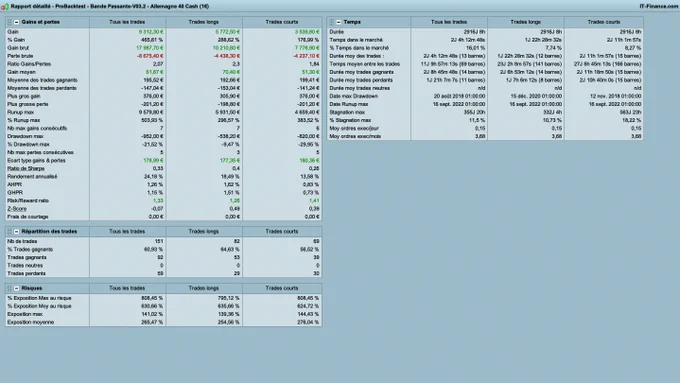Collapse the Risques section
This screenshot has width=680, height=383.
click(x=16, y=288)
